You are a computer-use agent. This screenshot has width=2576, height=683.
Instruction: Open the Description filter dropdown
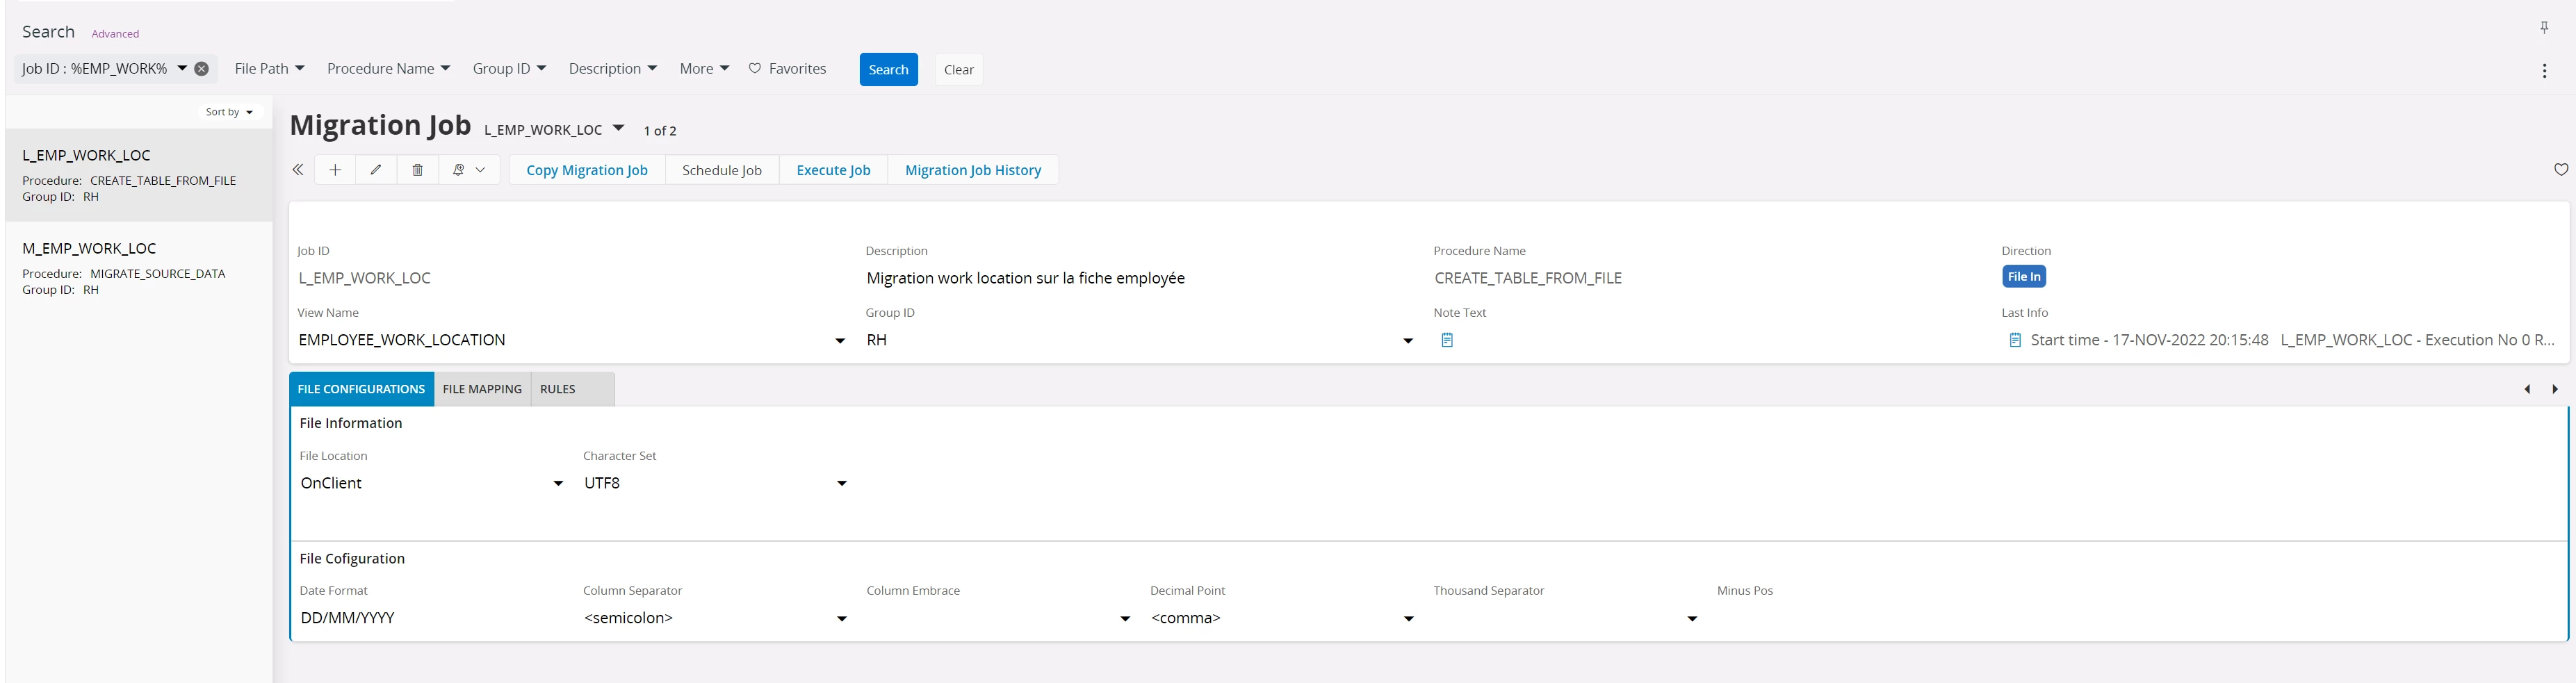point(612,69)
